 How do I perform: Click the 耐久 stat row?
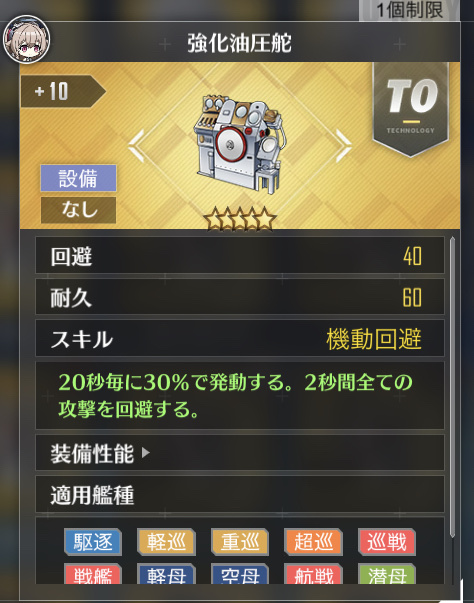tap(240, 297)
